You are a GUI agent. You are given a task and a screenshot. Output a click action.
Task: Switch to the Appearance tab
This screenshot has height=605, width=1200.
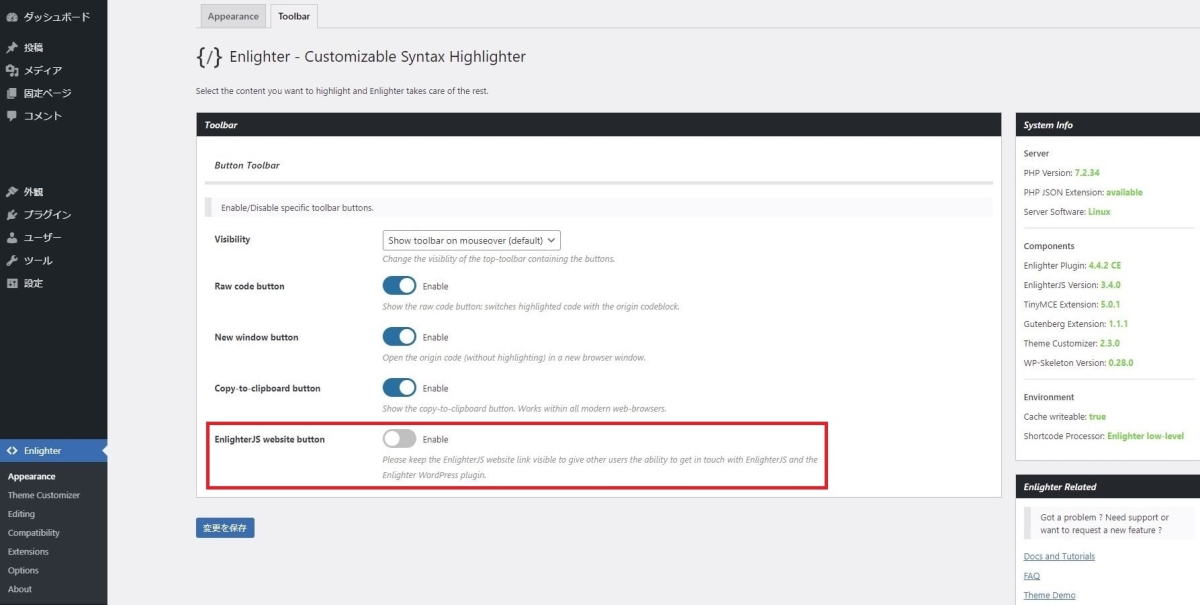[232, 16]
